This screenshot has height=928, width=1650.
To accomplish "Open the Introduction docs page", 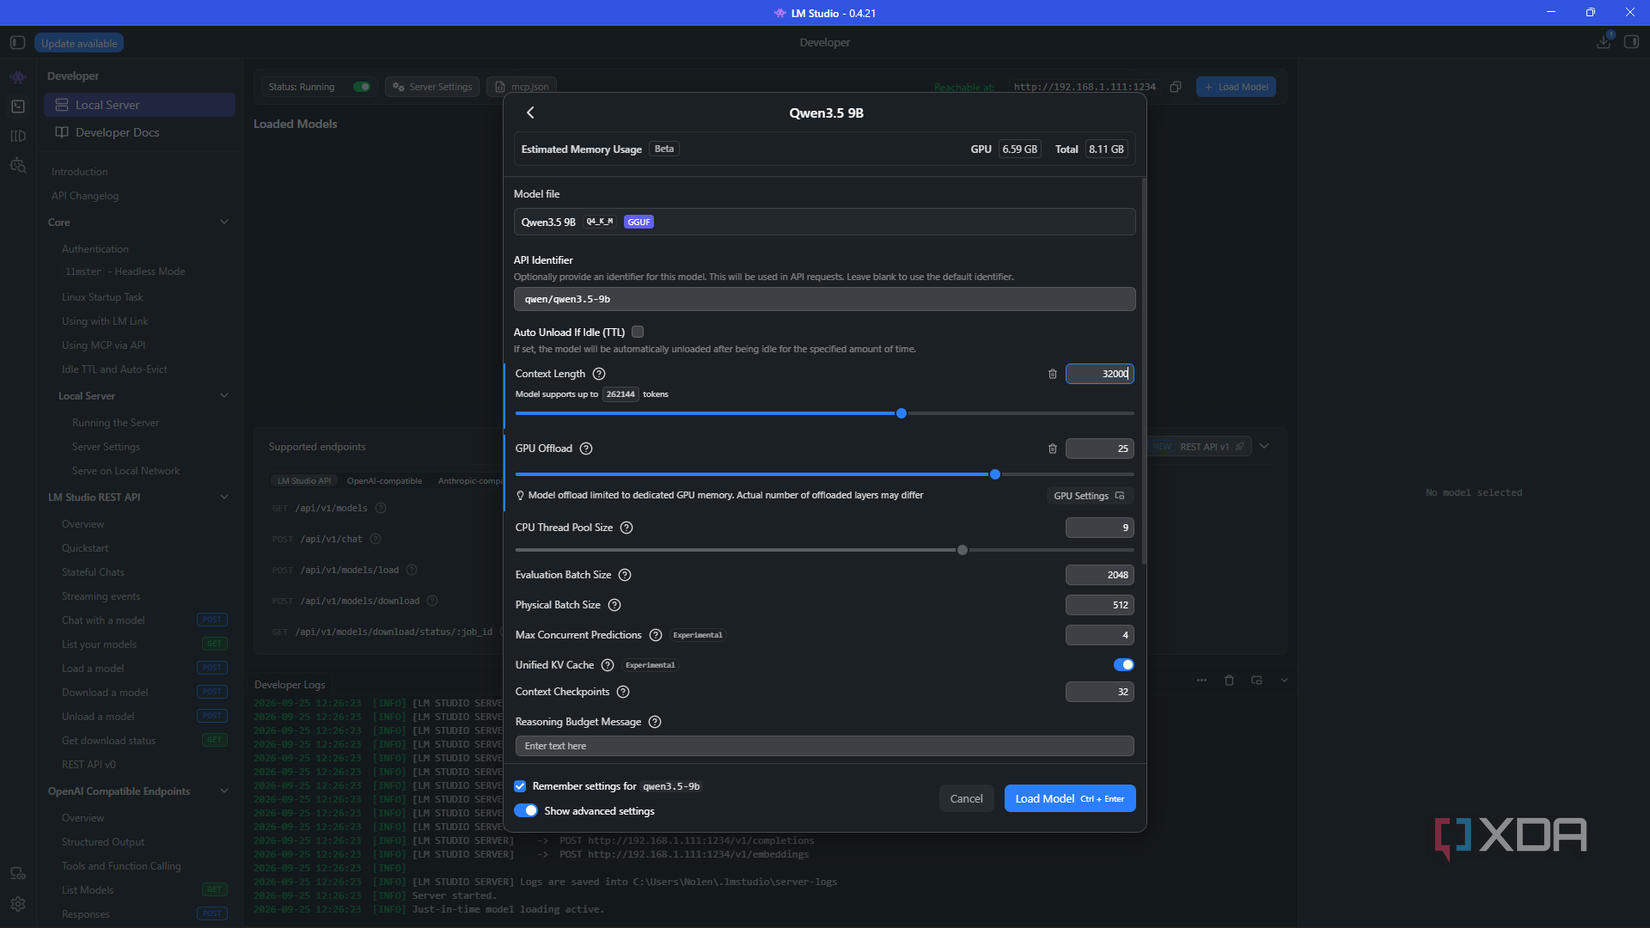I will coord(80,172).
